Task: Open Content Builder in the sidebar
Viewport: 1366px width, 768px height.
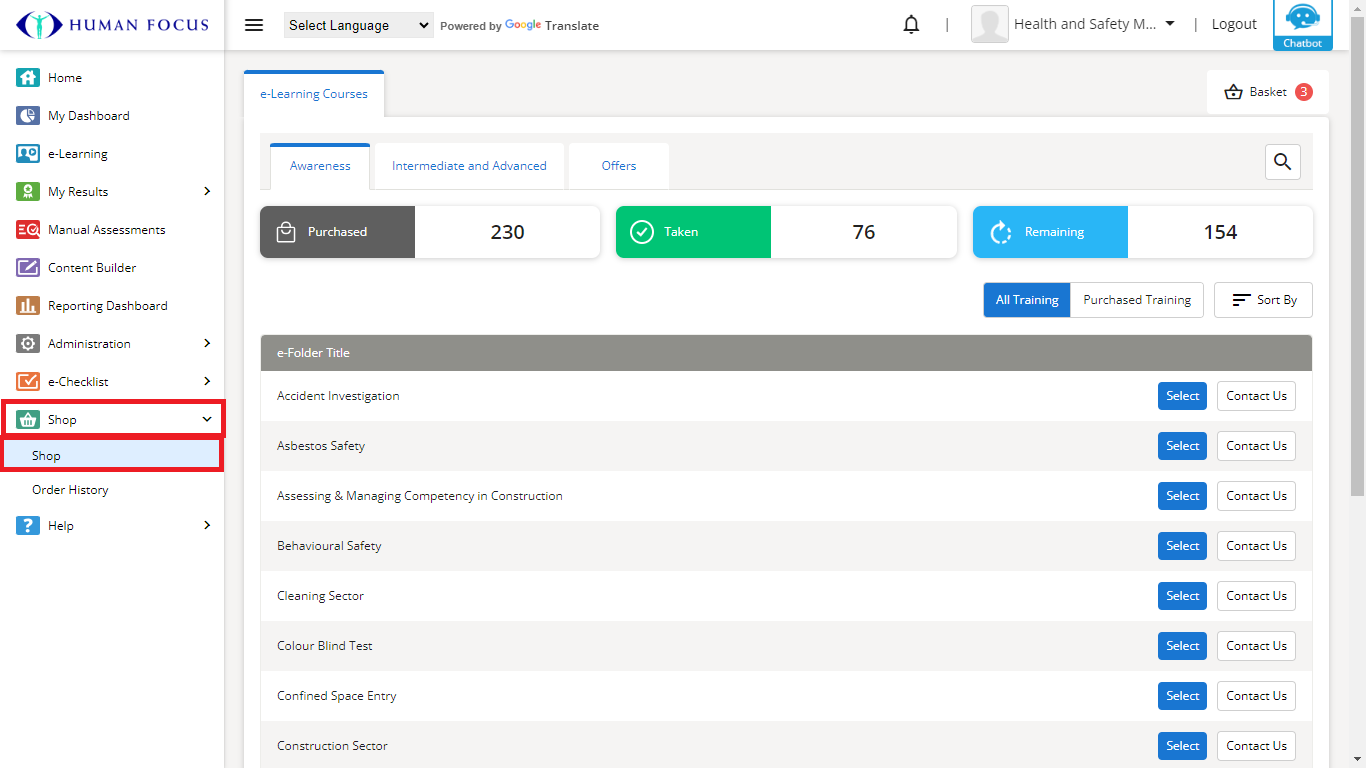Action: (92, 268)
